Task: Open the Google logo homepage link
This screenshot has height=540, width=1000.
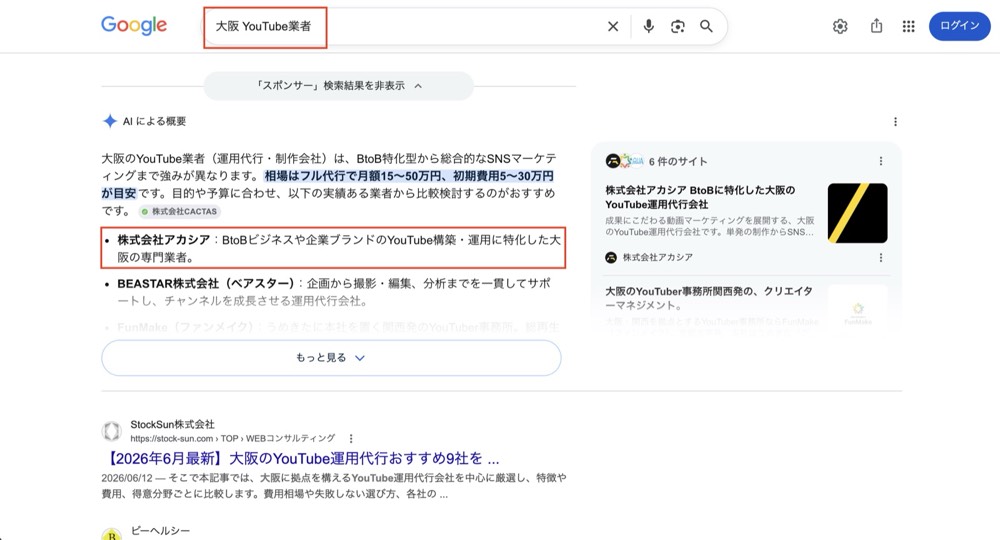Action: click(134, 26)
